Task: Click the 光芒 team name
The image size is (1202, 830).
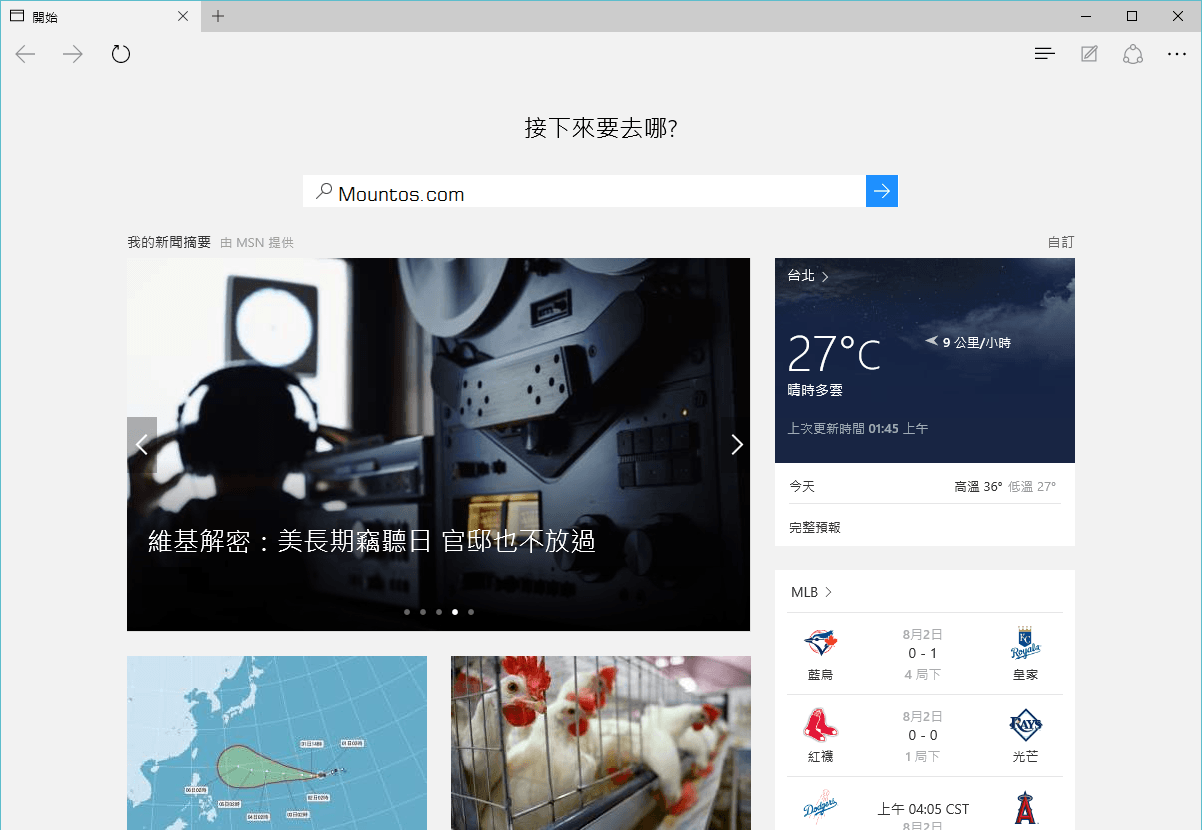Action: tap(1026, 757)
